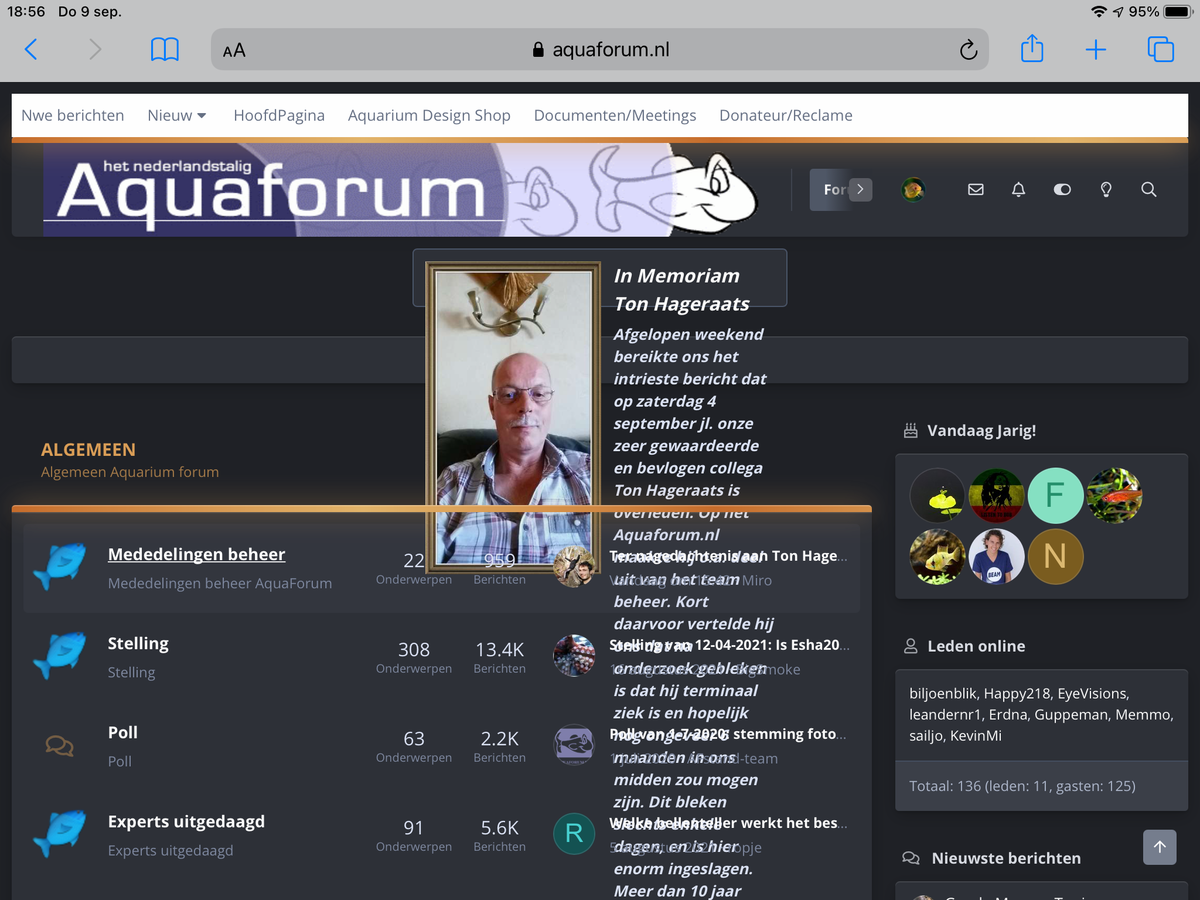Open the Mededelingen beheer forum link
This screenshot has width=1200, height=900.
coord(196,554)
